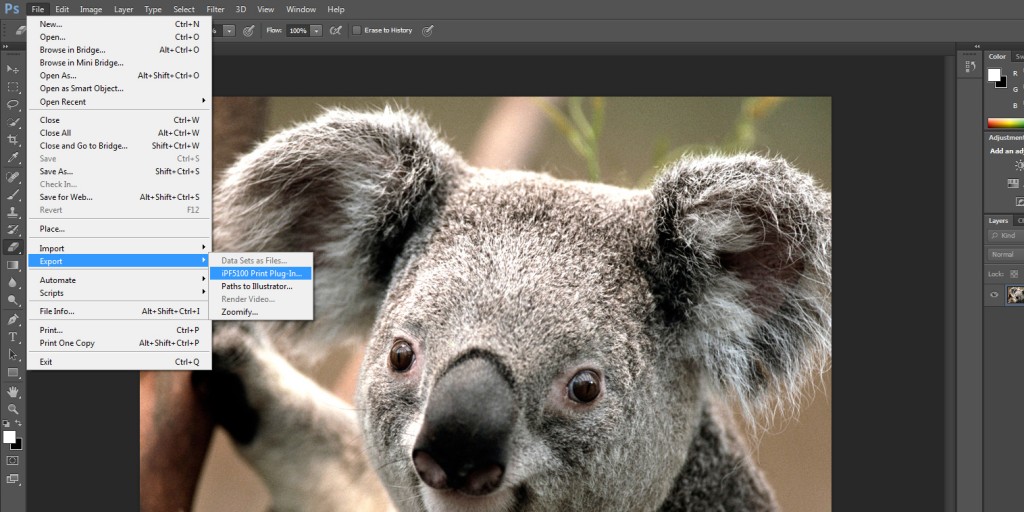Select the Path Selection tool

pos(12,355)
